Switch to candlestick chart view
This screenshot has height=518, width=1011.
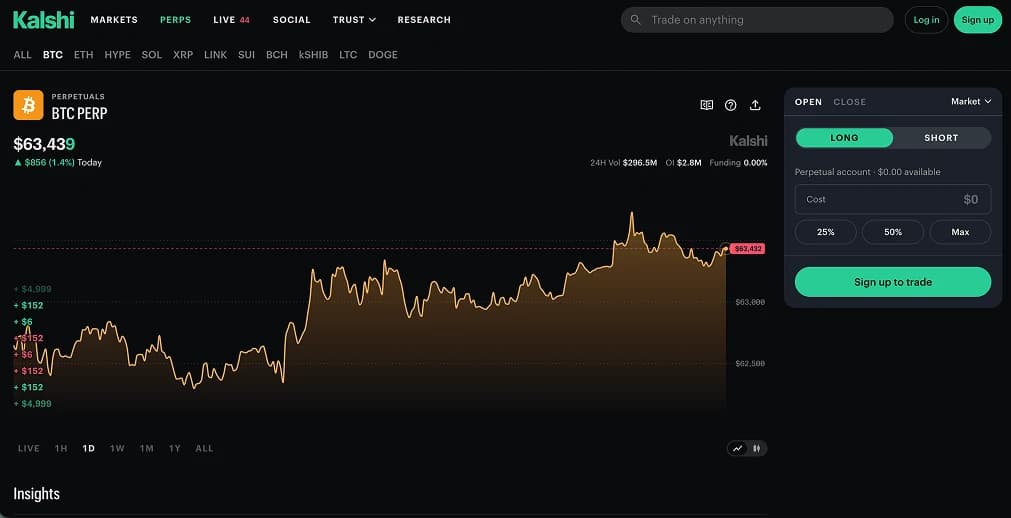757,448
